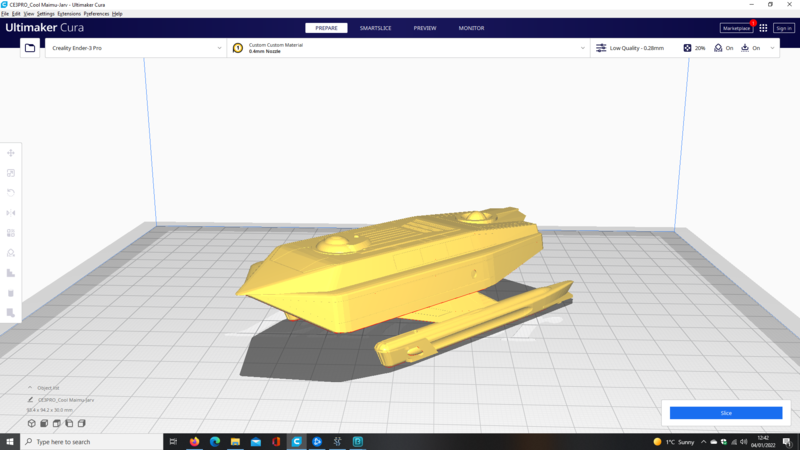
Task: Open the Extensions menu
Action: tap(69, 14)
